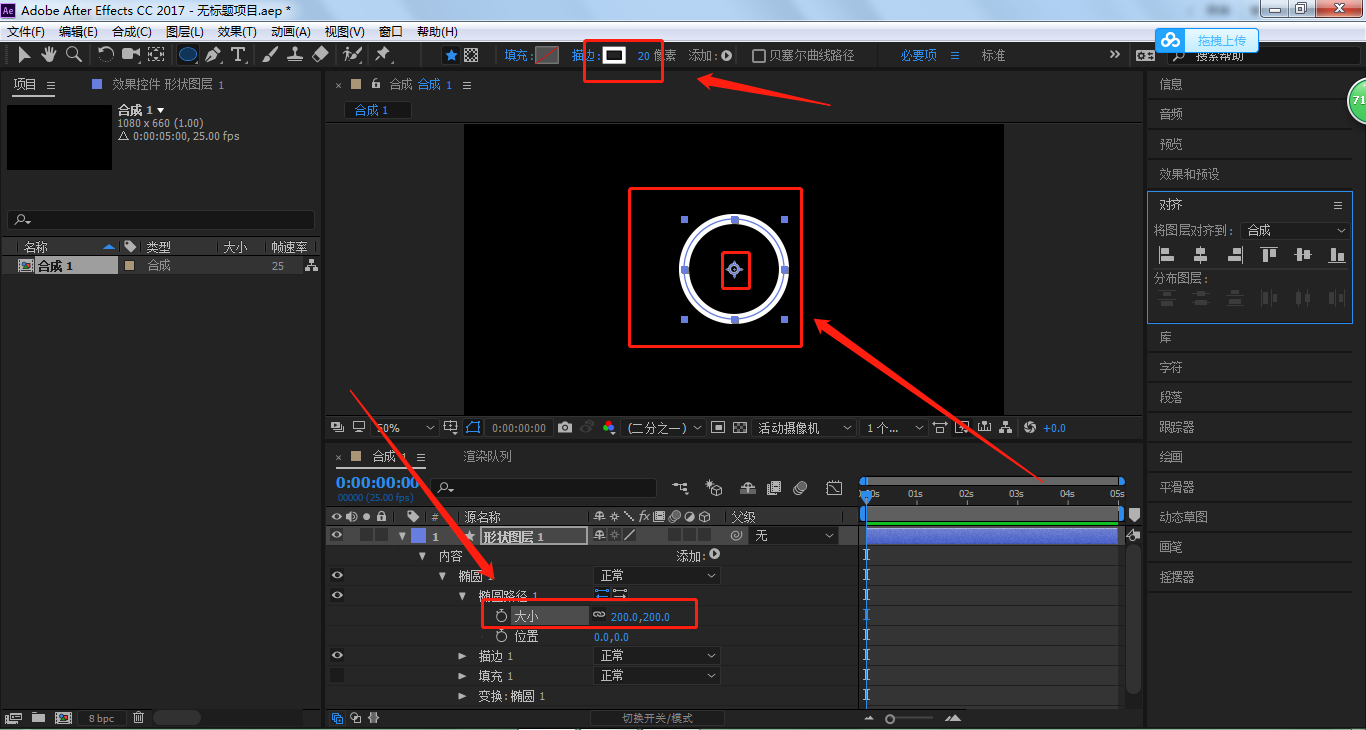Expand the 描边 1 property group
This screenshot has height=730, width=1366.
pyautogui.click(x=462, y=656)
